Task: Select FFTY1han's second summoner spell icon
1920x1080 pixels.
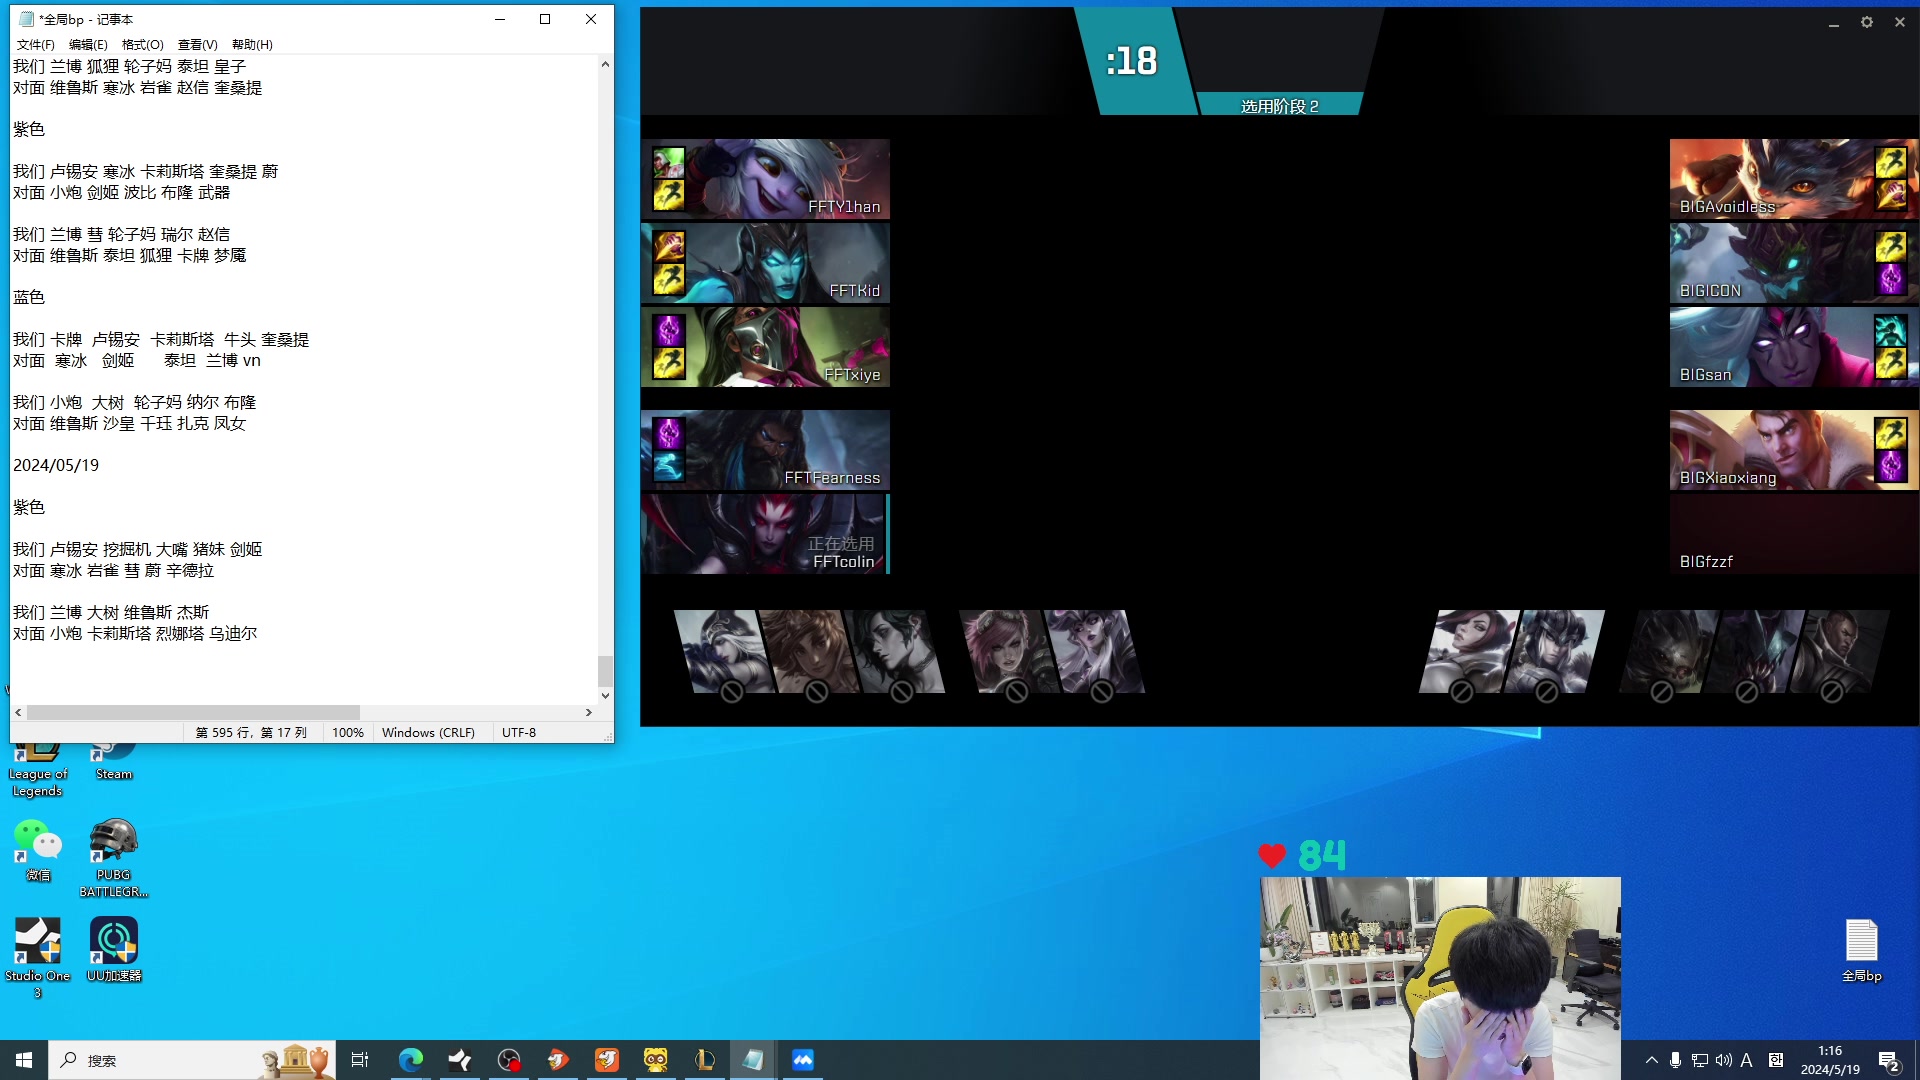Action: 668,195
